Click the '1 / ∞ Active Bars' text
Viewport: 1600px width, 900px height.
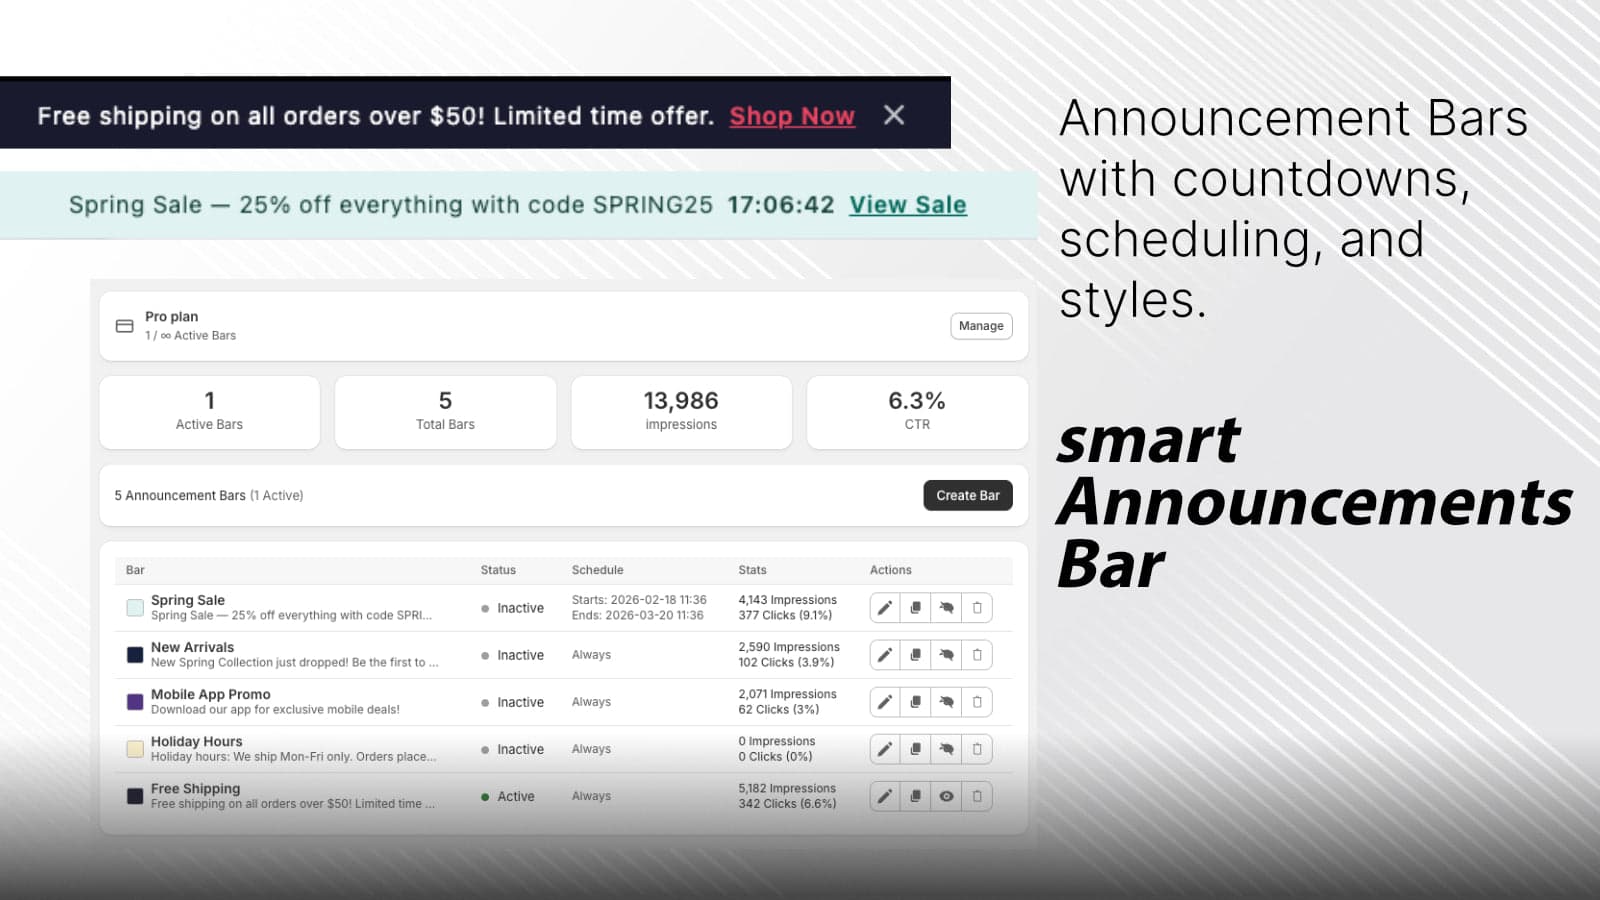[191, 335]
